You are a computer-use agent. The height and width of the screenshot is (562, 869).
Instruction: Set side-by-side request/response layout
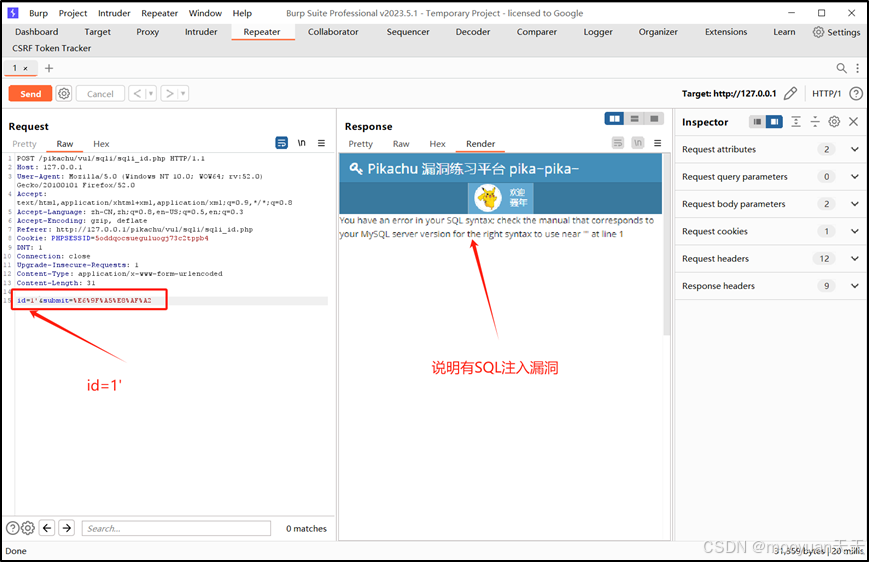click(614, 119)
